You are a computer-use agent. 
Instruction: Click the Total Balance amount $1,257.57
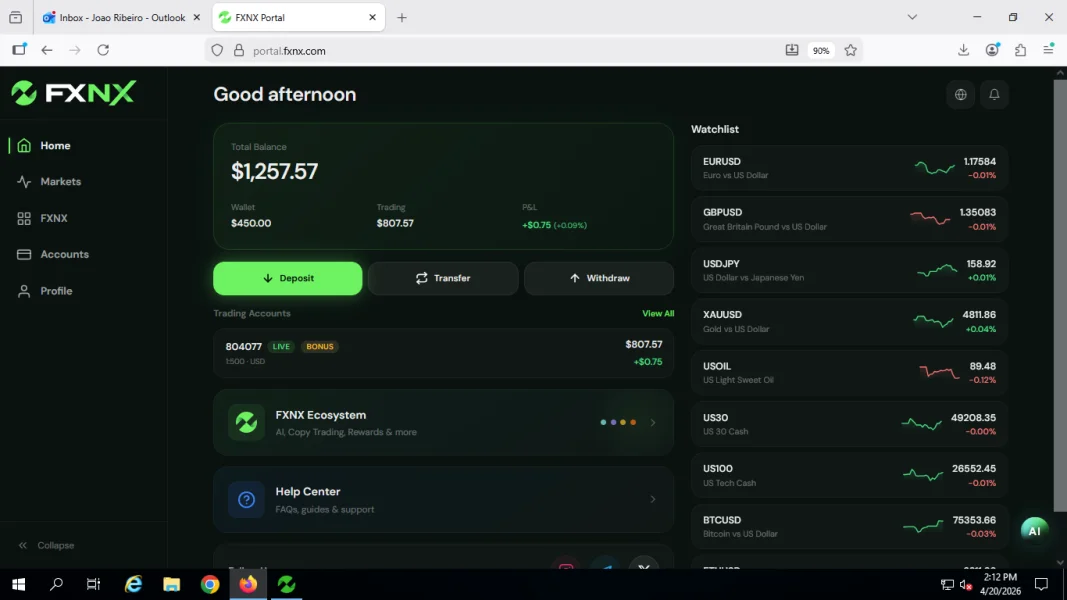(x=274, y=171)
